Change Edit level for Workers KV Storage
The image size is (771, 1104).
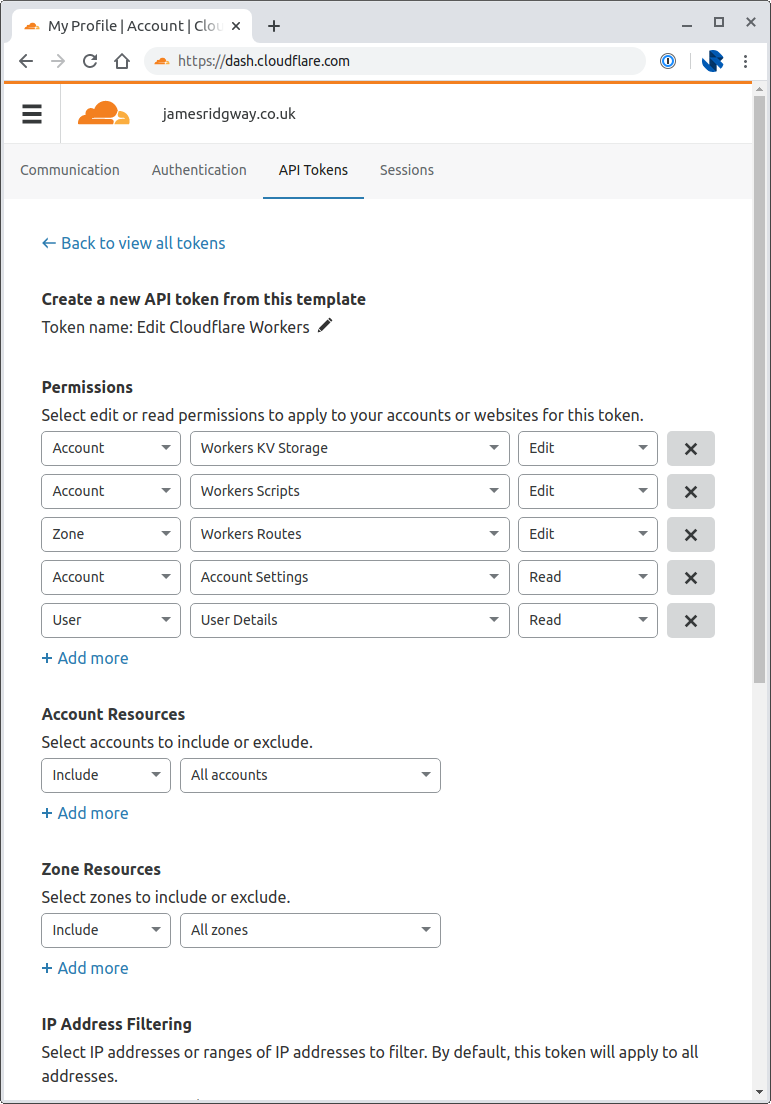point(588,448)
